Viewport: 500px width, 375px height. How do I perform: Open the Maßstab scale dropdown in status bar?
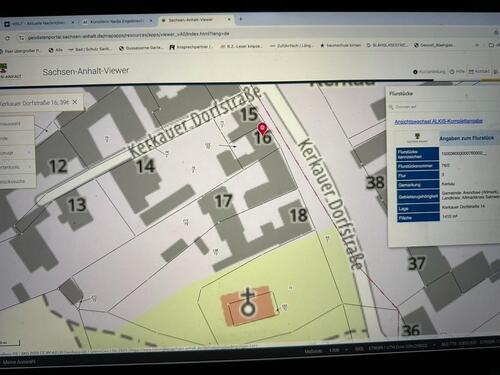pos(338,350)
